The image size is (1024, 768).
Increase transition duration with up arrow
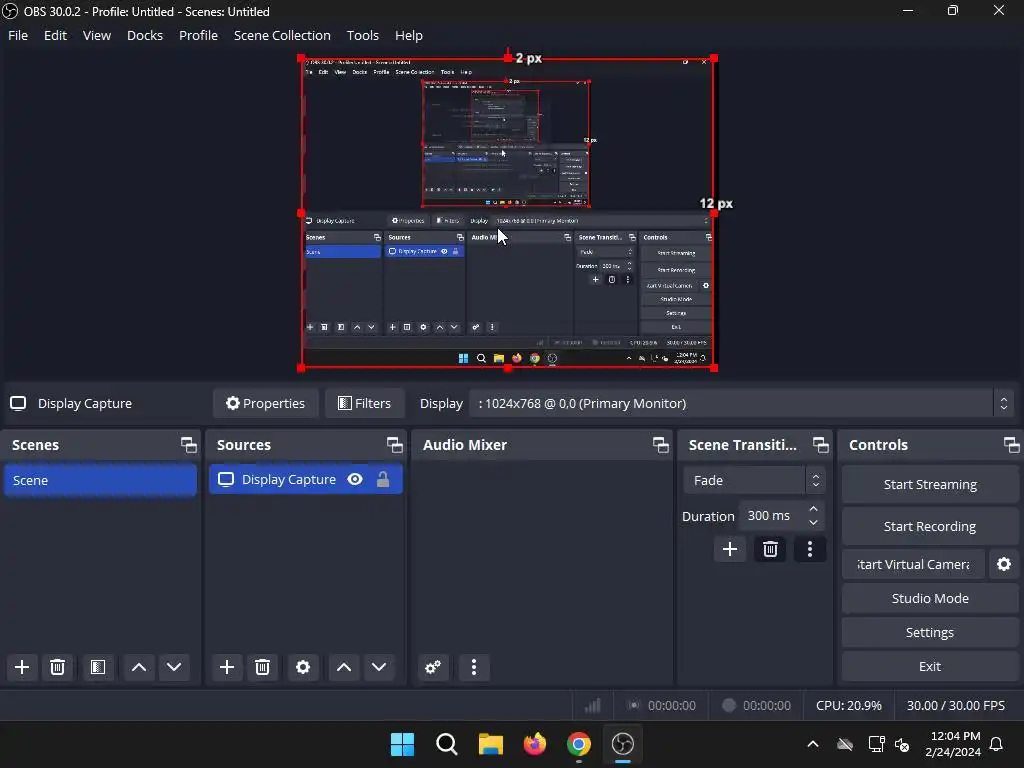pos(813,509)
